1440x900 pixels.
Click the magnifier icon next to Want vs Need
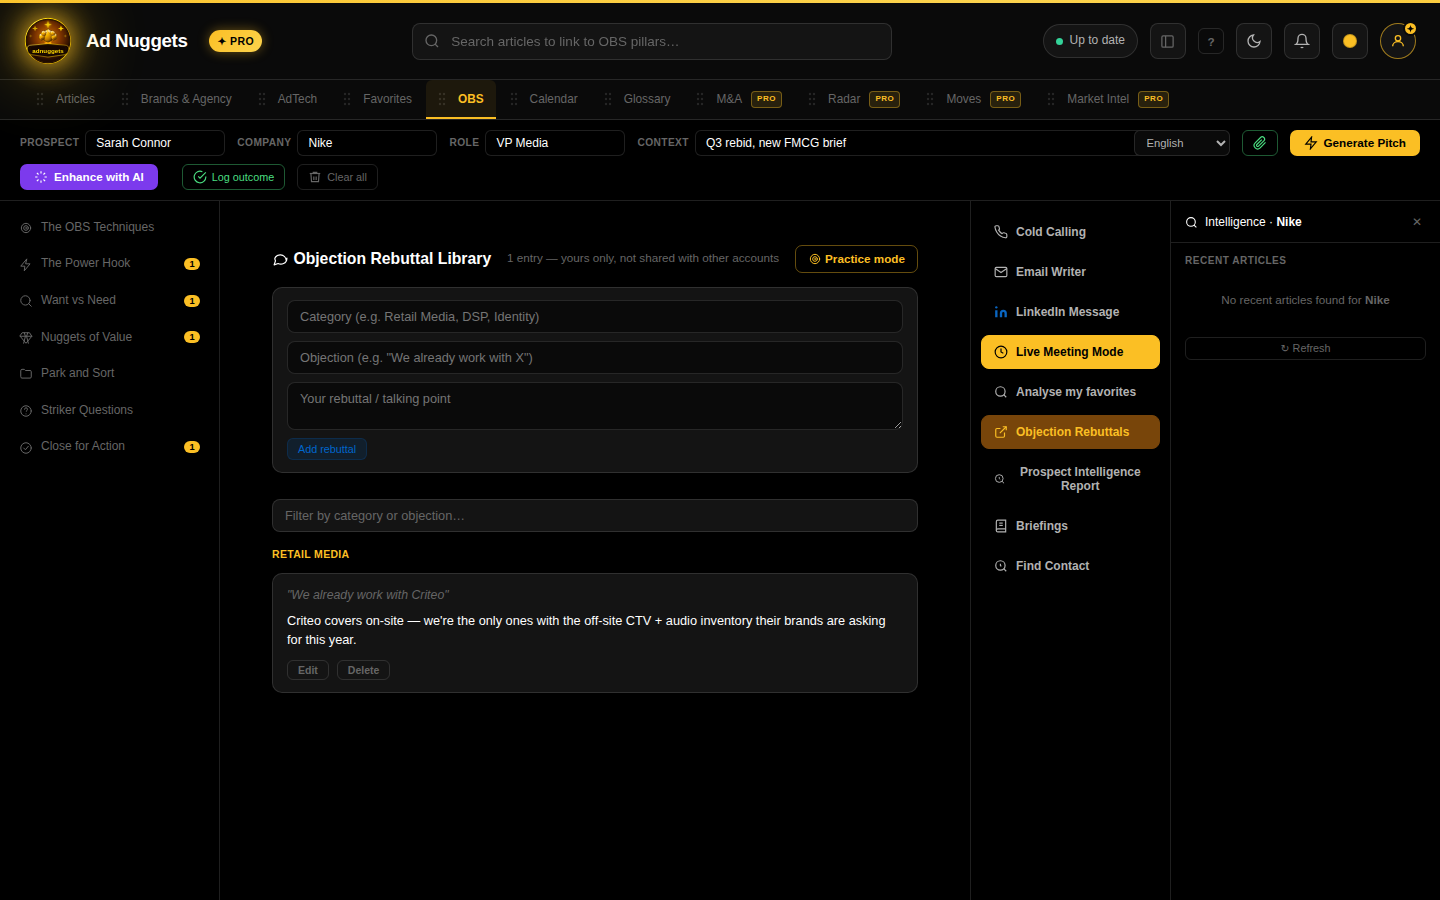[26, 301]
